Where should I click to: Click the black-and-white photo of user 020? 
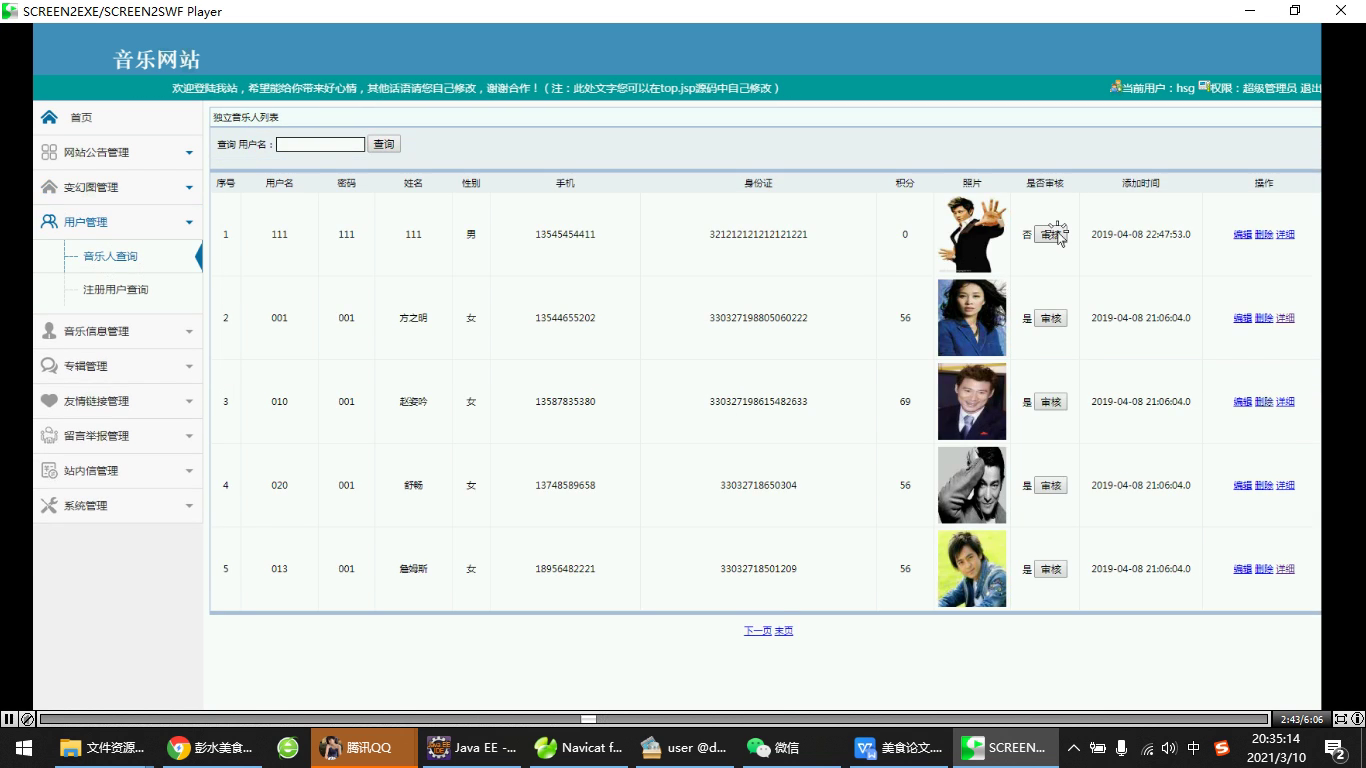(972, 485)
